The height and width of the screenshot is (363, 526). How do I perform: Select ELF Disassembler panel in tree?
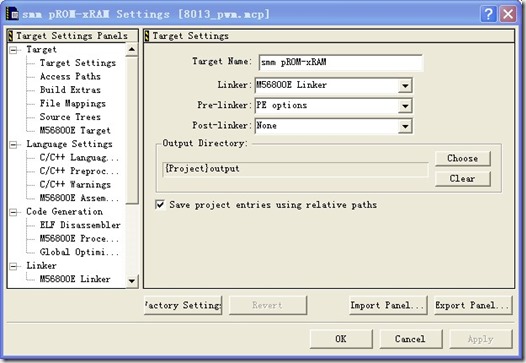[x=80, y=225]
